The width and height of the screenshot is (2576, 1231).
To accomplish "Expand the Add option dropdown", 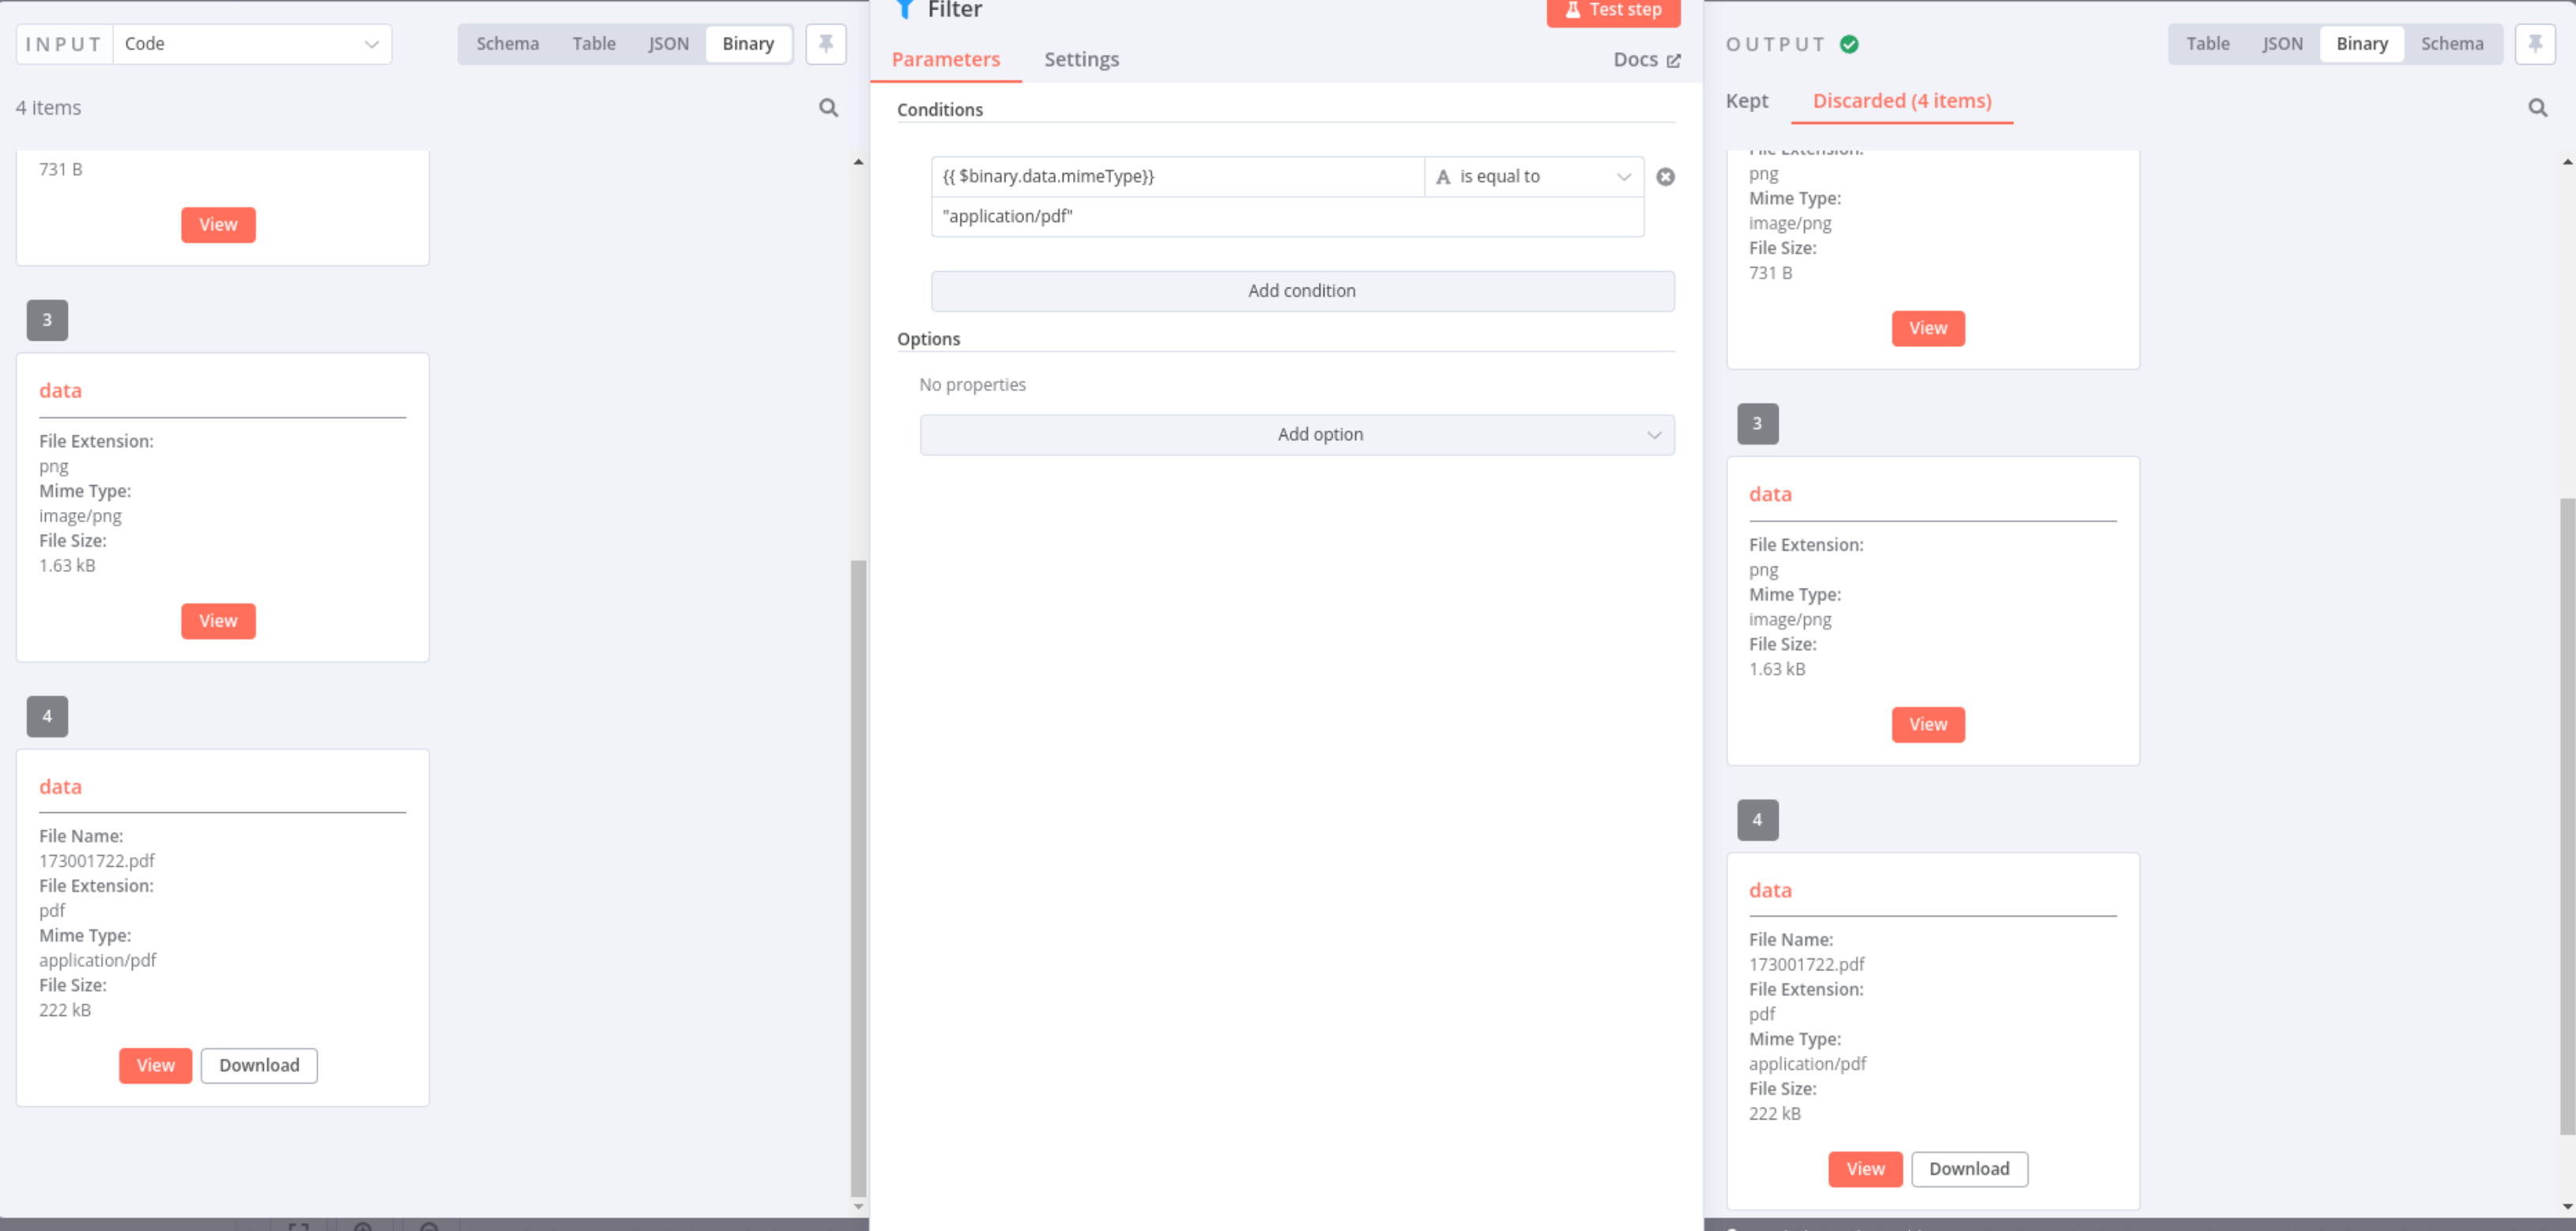I will (1296, 435).
